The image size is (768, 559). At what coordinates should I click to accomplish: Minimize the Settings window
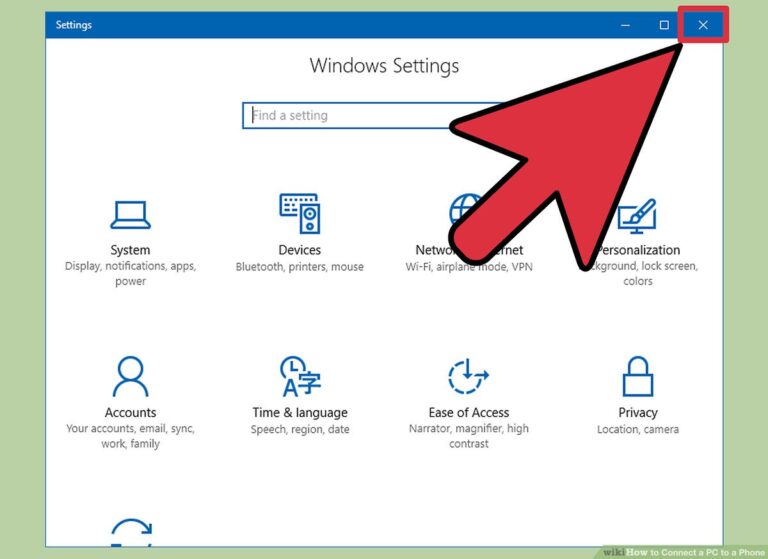click(x=625, y=25)
